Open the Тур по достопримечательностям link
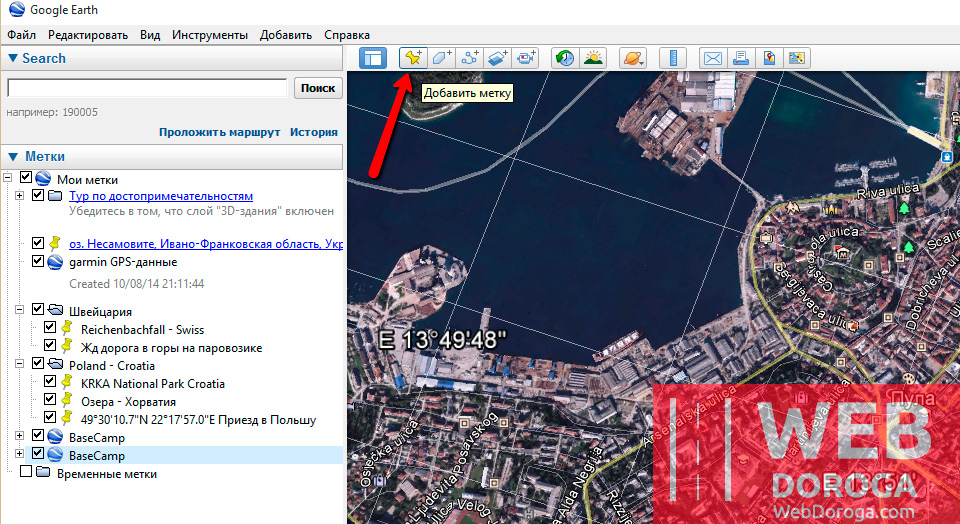The width and height of the screenshot is (960, 524). point(161,196)
